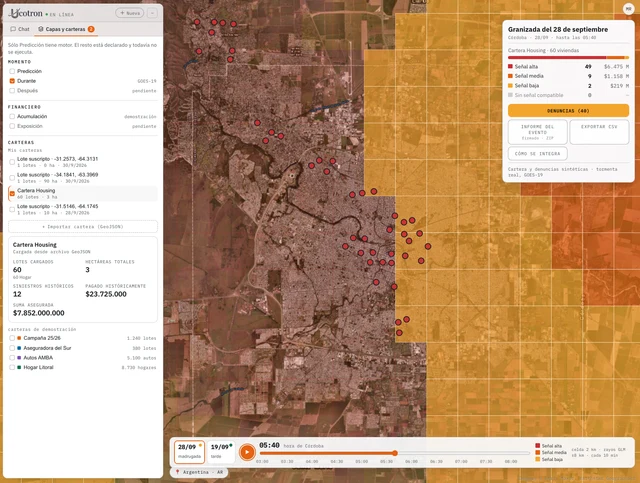Viewport: 640px width, 483px height.
Task: Enable the Predicción checkbox
Action: pos(12,71)
